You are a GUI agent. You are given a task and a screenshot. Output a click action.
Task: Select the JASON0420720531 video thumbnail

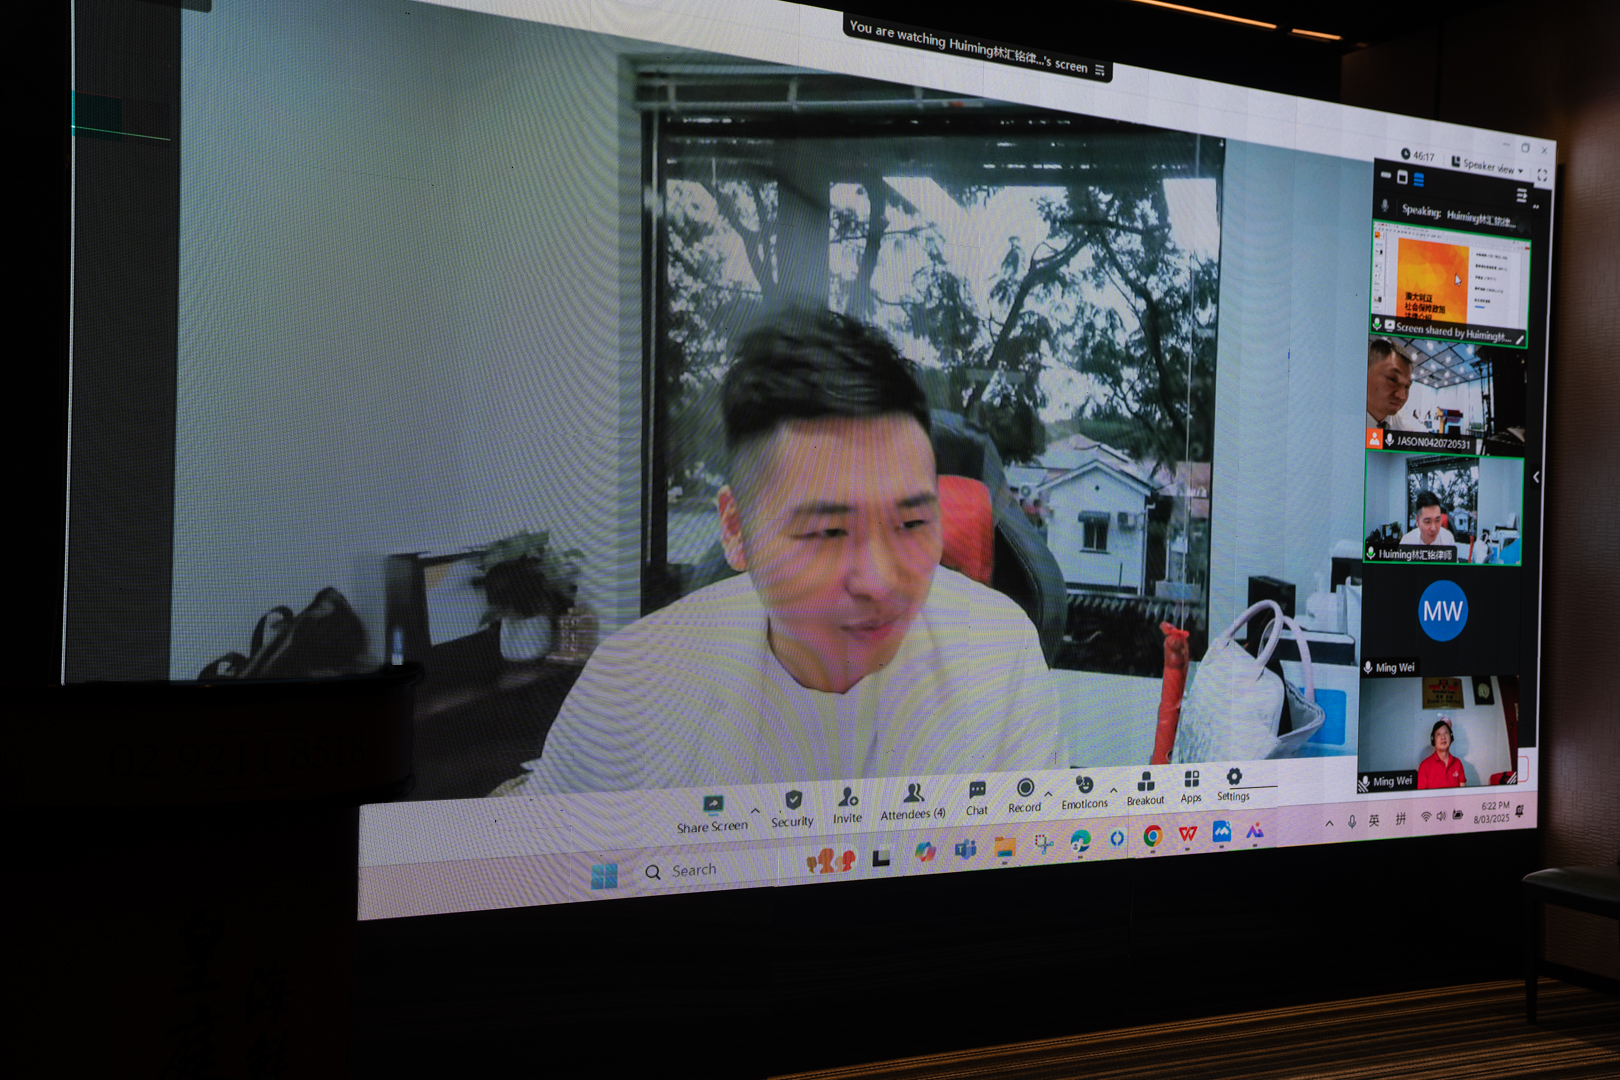pyautogui.click(x=1444, y=392)
